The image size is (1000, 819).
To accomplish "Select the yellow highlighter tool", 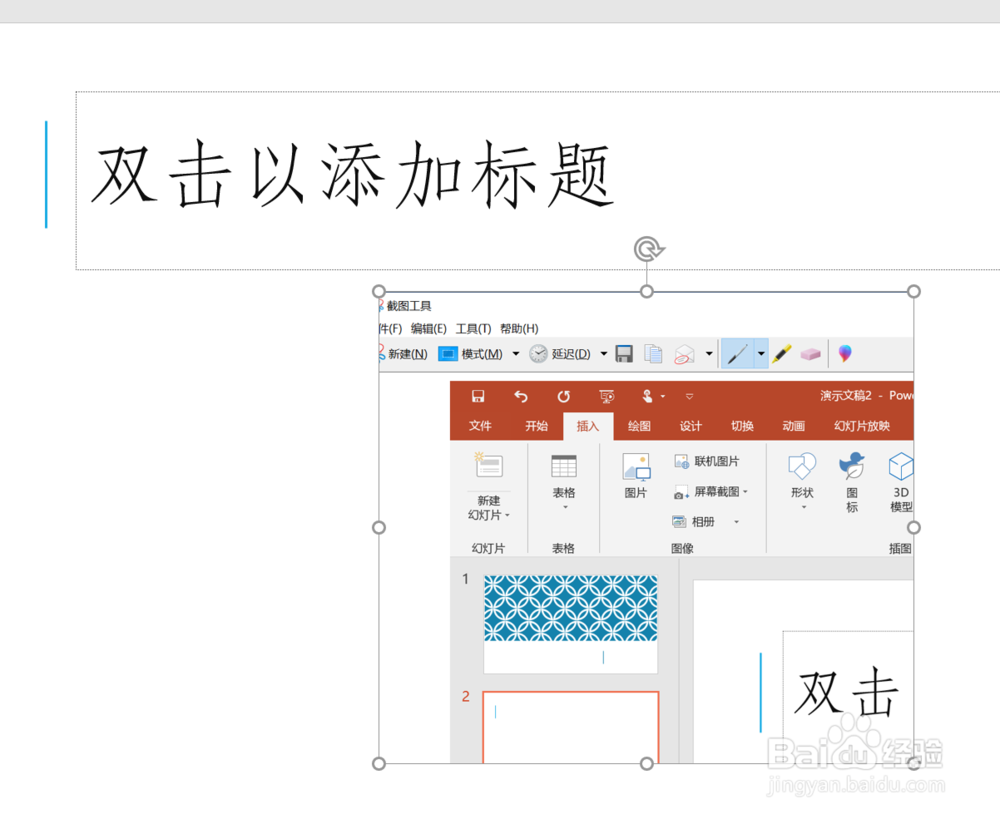I will [x=782, y=354].
